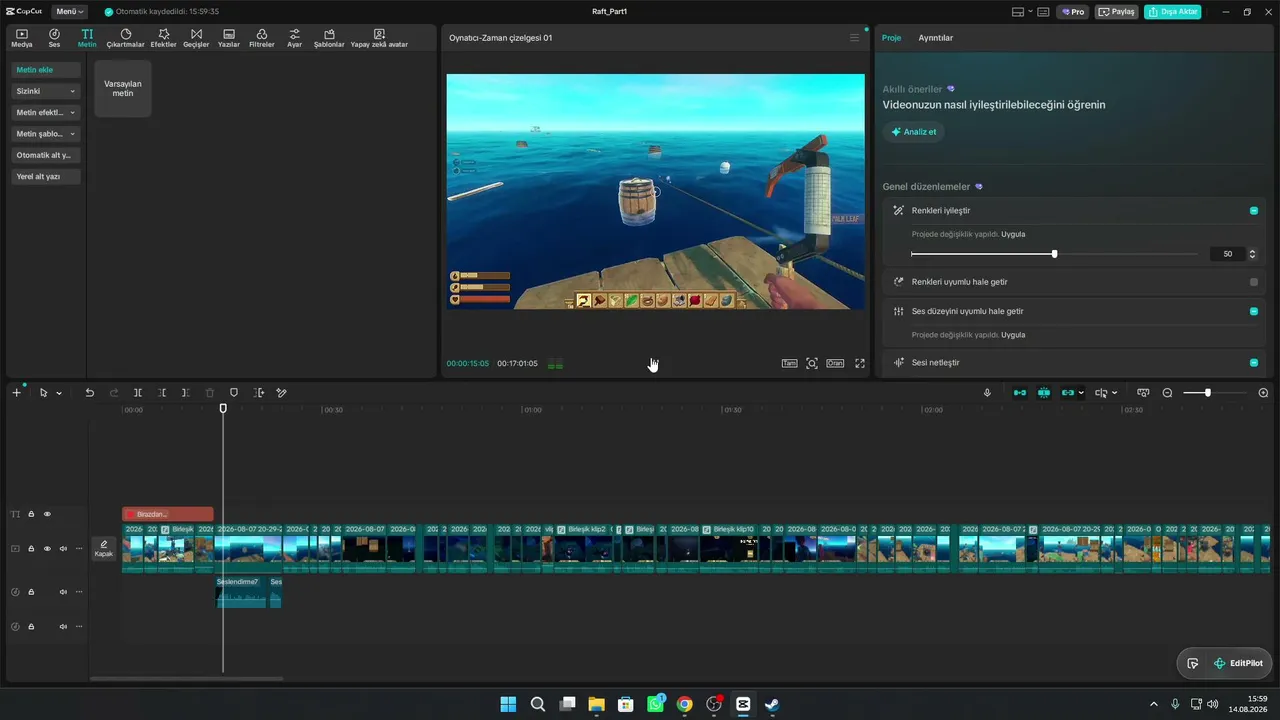The height and width of the screenshot is (720, 1280).
Task: Open the preview panel hamburger menu
Action: click(854, 38)
